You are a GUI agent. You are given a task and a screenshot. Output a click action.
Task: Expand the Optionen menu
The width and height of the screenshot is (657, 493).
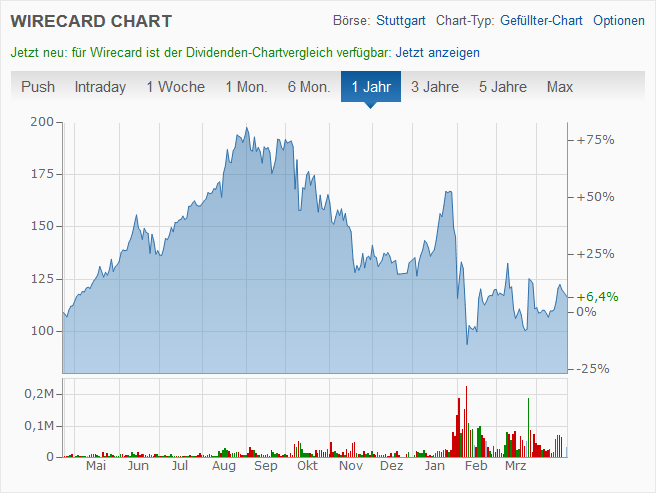618,21
